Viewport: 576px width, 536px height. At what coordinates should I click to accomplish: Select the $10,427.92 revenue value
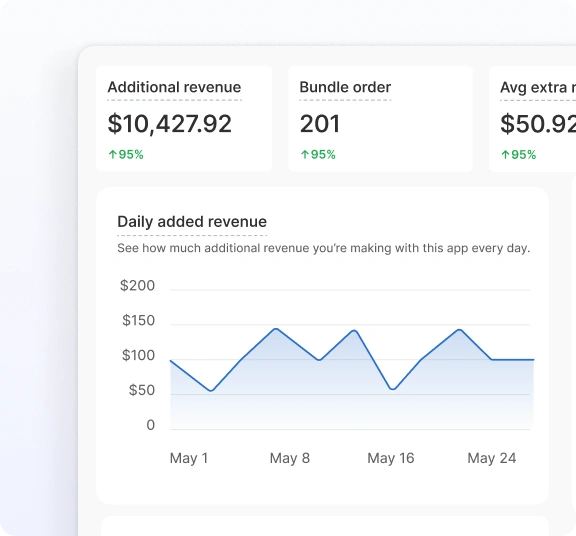pyautogui.click(x=169, y=124)
